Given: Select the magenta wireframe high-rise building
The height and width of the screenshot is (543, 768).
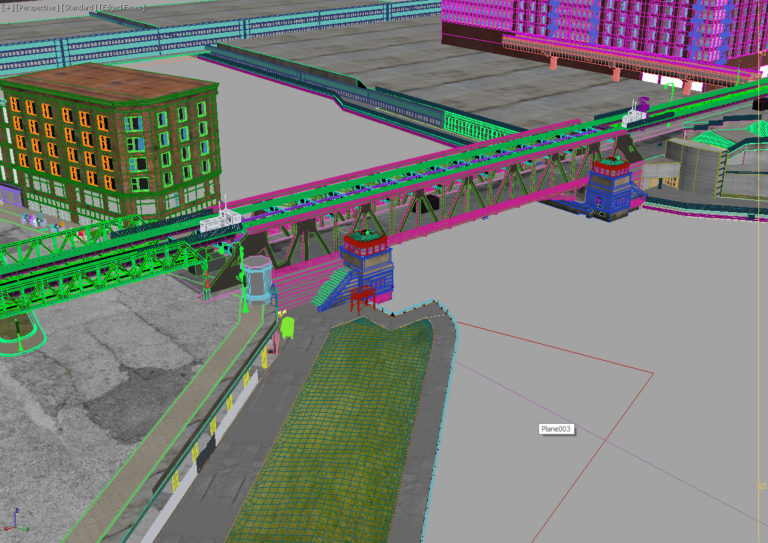Looking at the screenshot, I should point(600,28).
